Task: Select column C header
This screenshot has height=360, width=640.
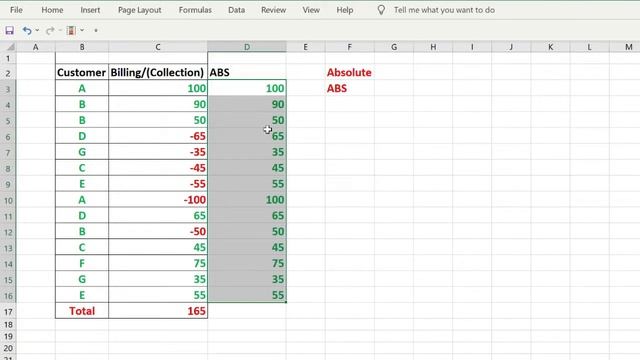Action: (x=158, y=47)
